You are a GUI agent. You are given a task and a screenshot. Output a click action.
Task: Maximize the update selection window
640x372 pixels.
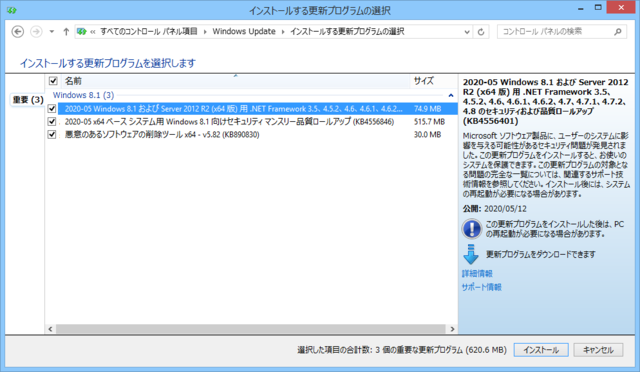click(x=598, y=8)
